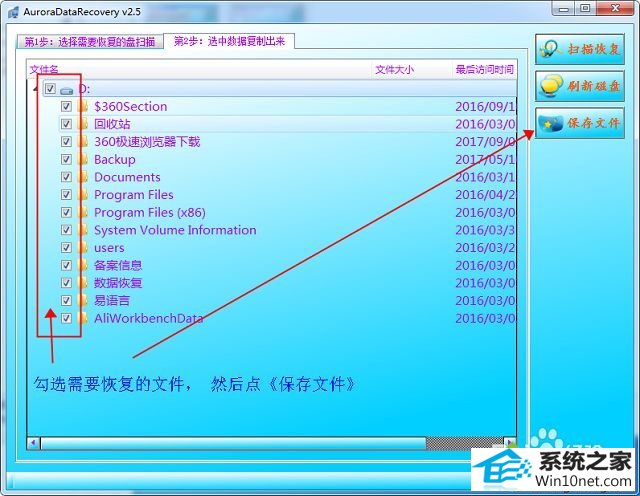Viewport: 640px width, 496px height.
Task: Click the 扫描恢复 scan recover button
Action: coord(580,49)
